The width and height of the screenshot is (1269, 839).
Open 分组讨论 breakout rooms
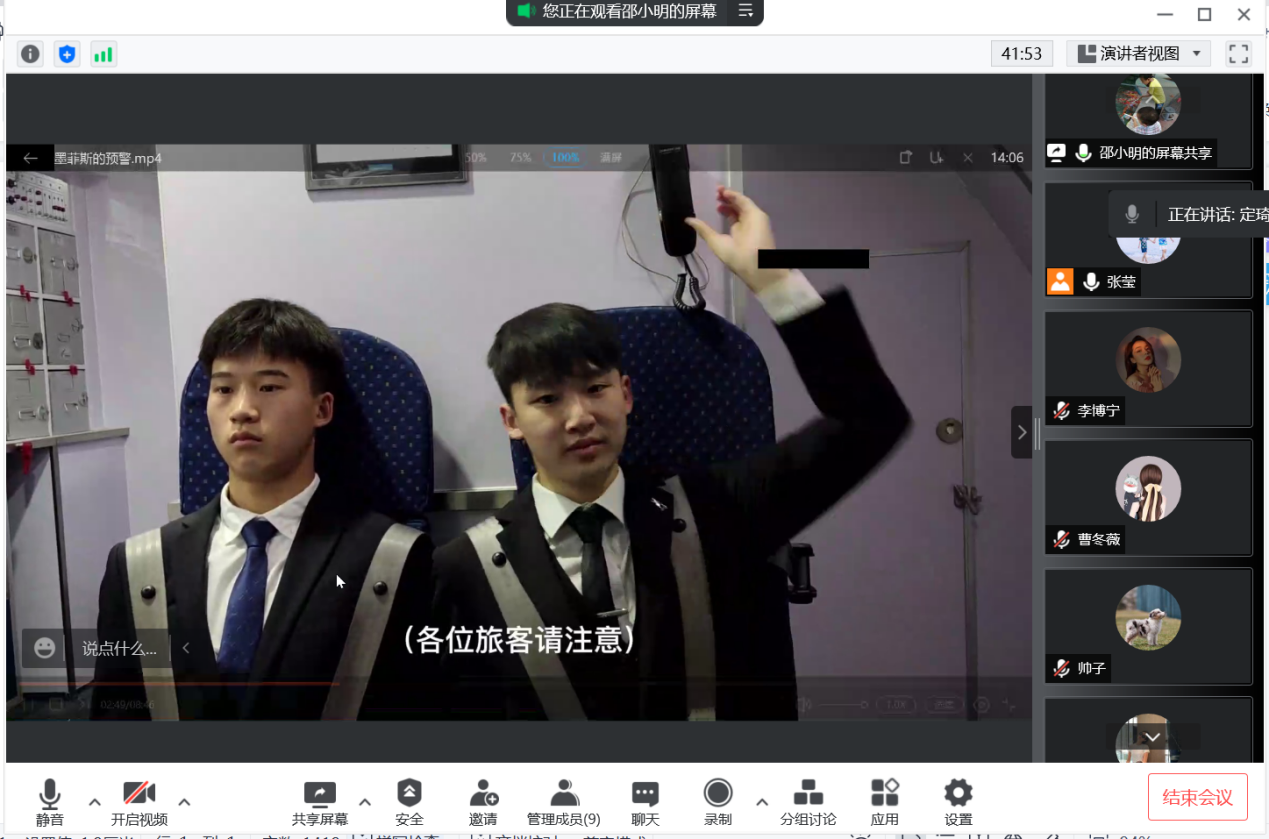pos(808,803)
